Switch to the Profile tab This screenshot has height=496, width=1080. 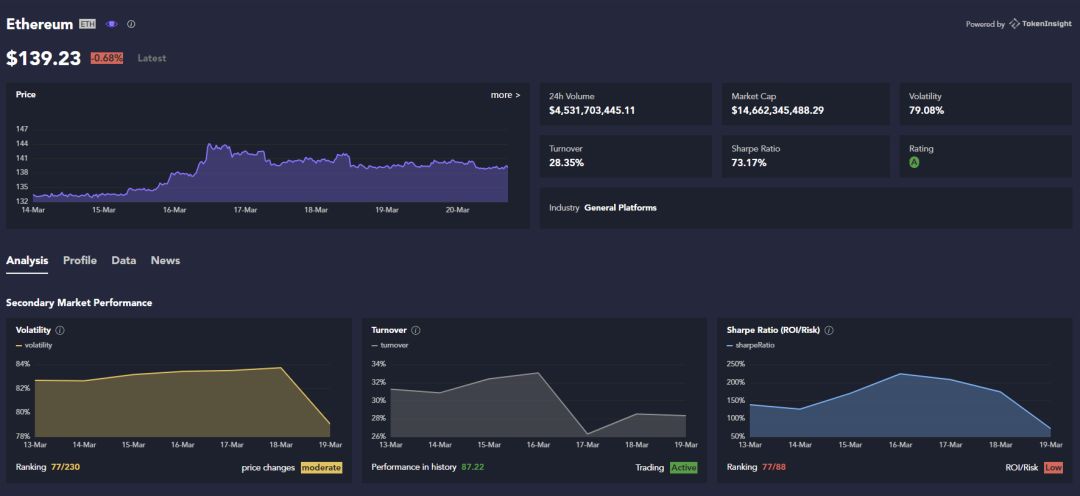80,260
